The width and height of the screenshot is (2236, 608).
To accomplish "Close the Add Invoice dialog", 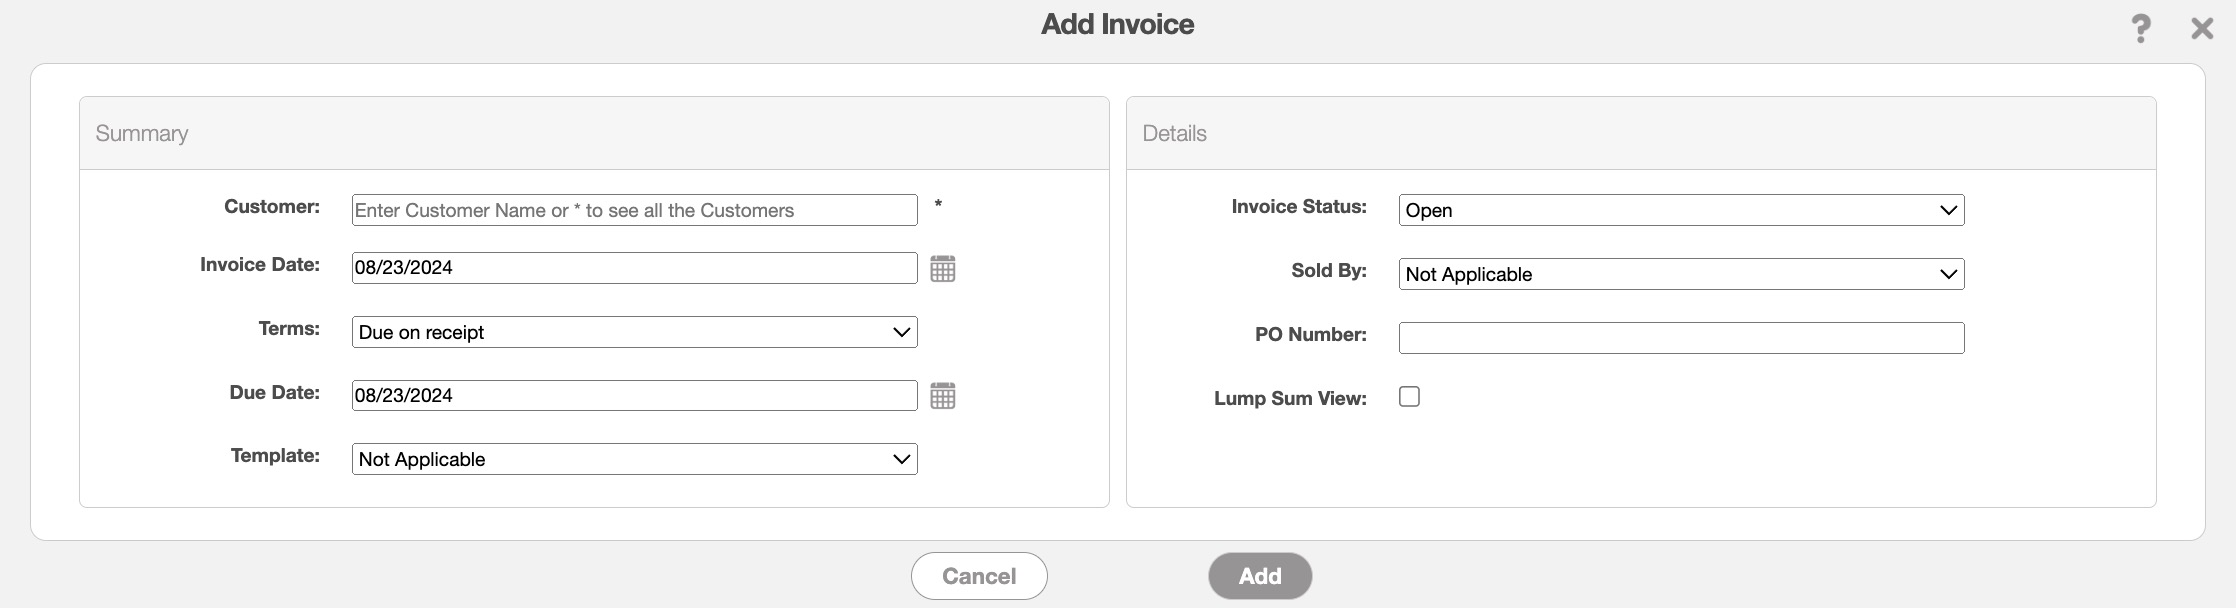I will 2201,28.
